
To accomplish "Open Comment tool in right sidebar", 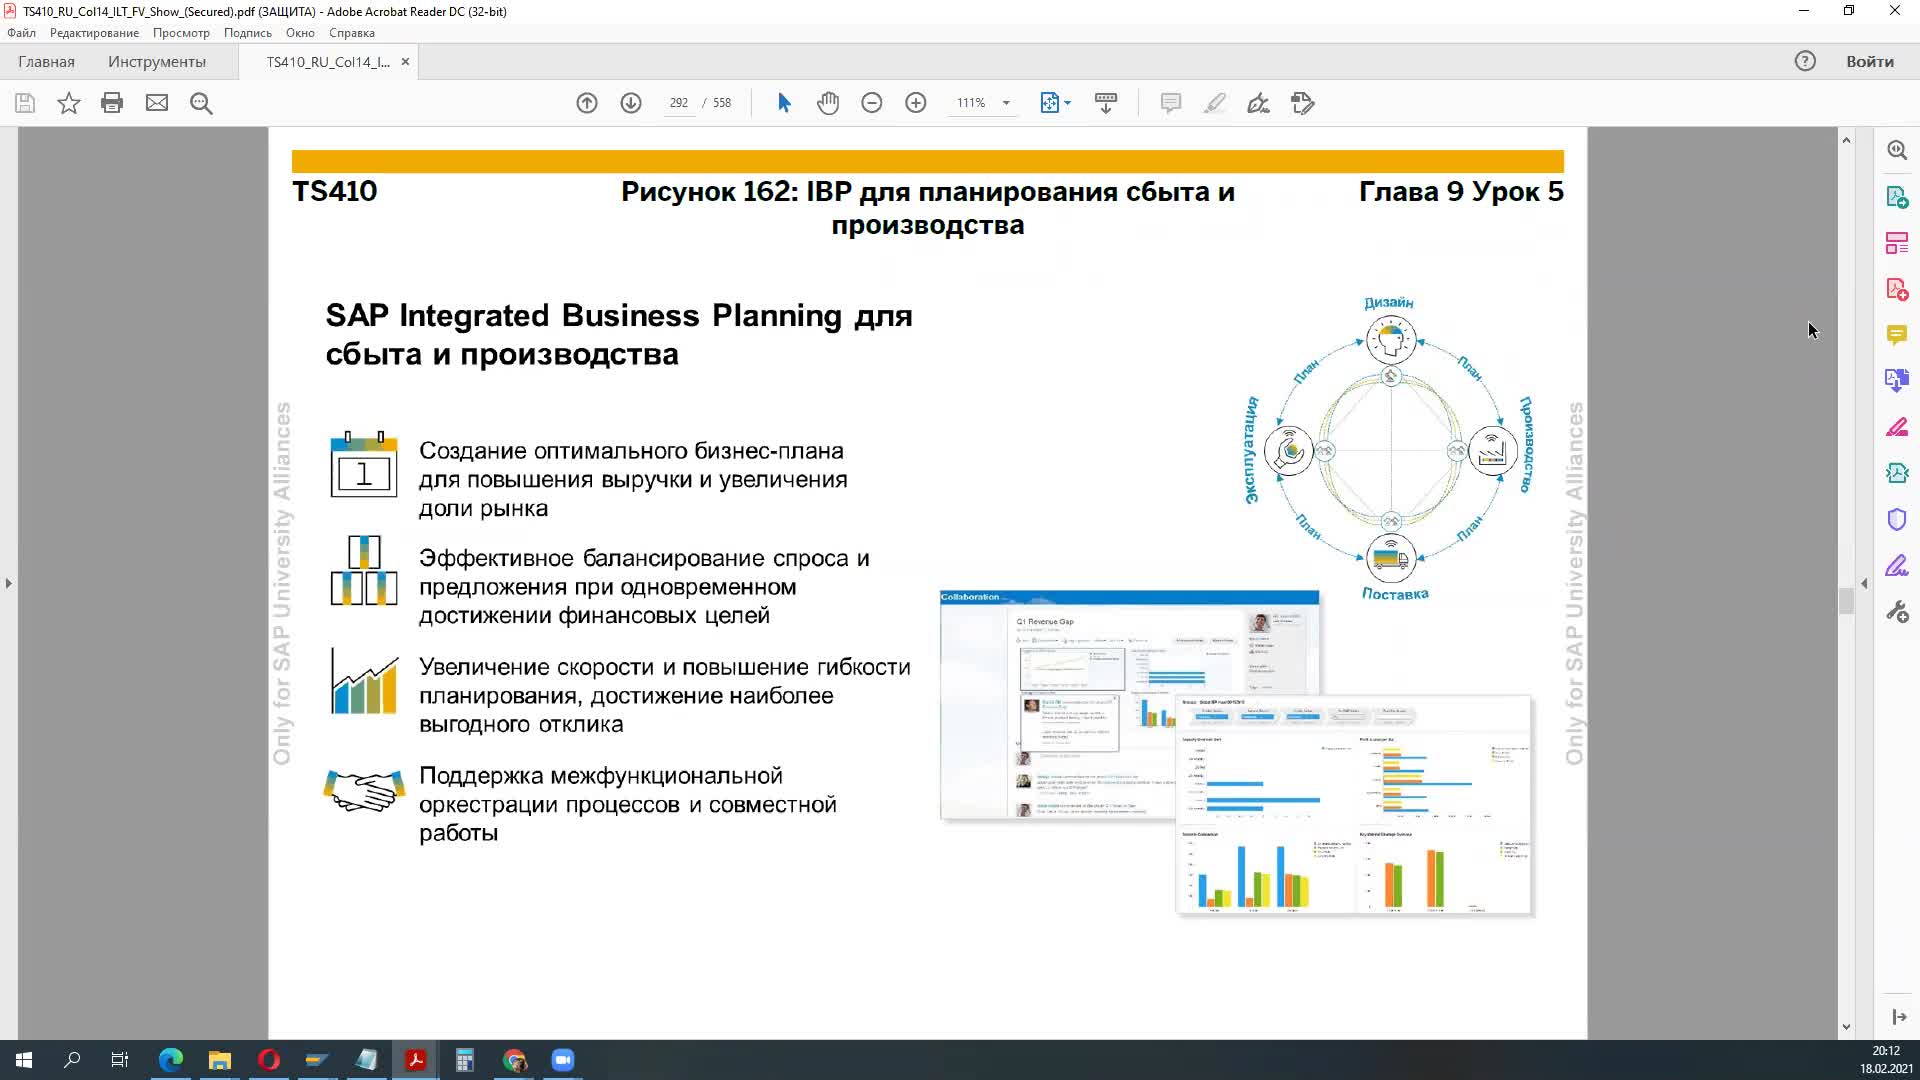I will pyautogui.click(x=1897, y=335).
